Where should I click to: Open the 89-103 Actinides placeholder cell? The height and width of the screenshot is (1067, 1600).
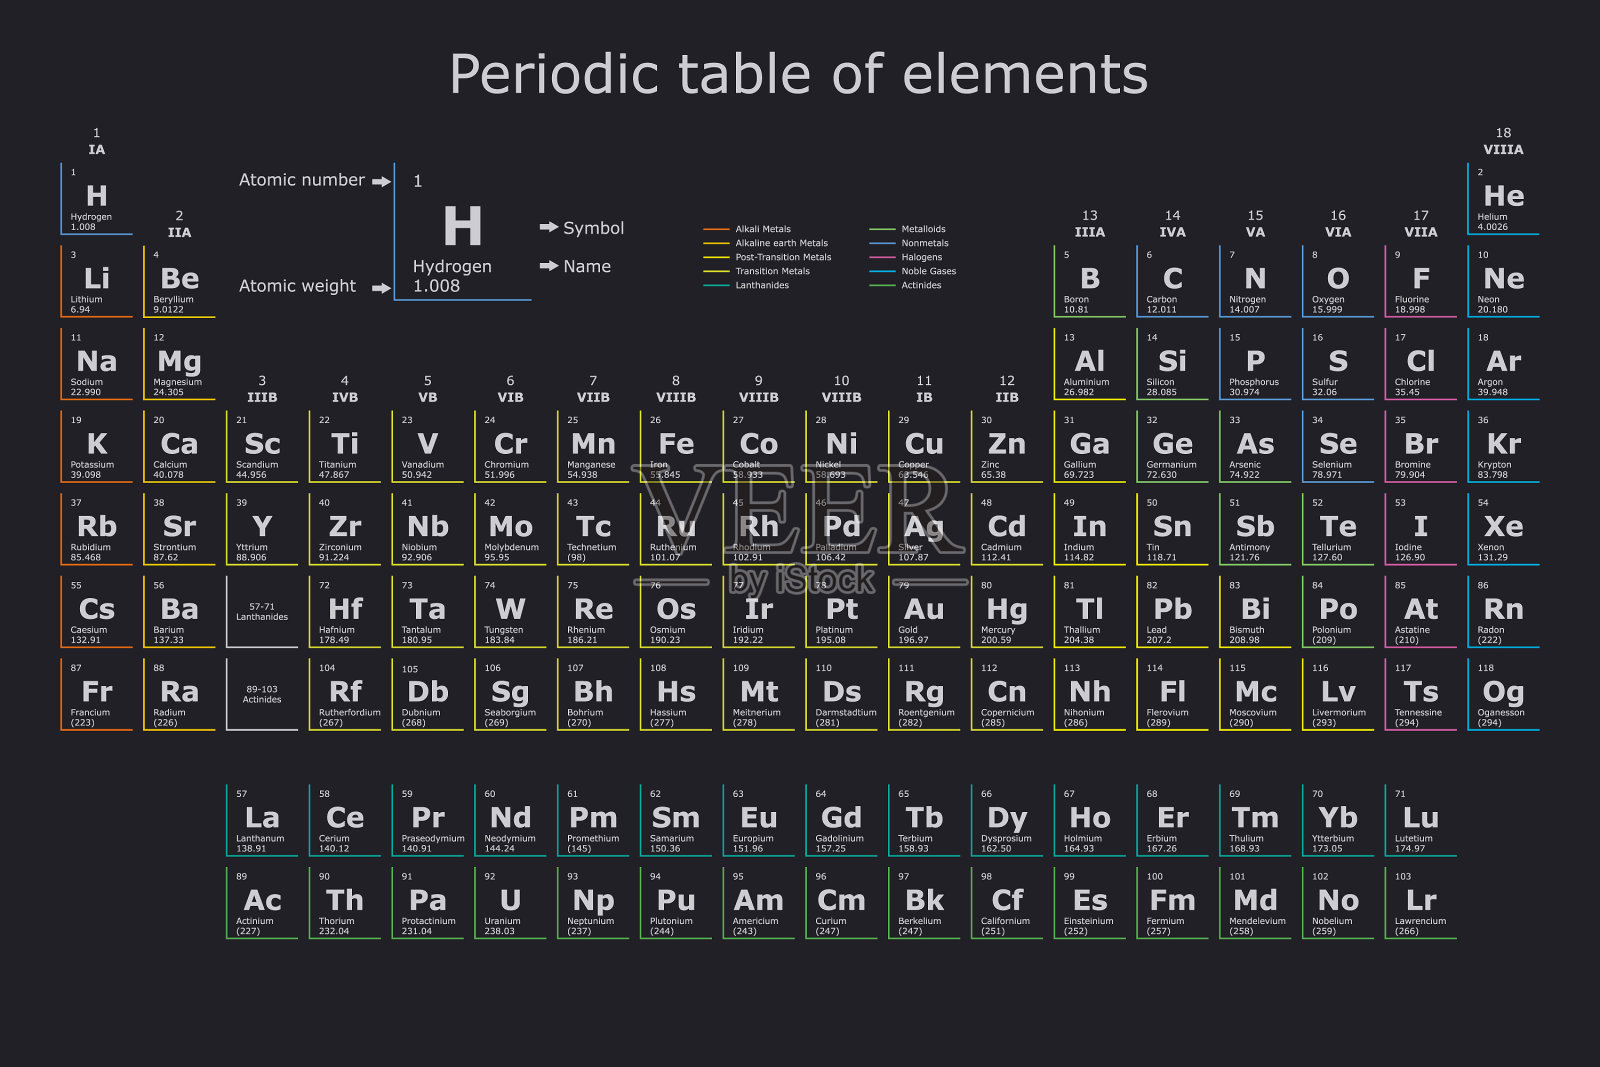pyautogui.click(x=262, y=694)
